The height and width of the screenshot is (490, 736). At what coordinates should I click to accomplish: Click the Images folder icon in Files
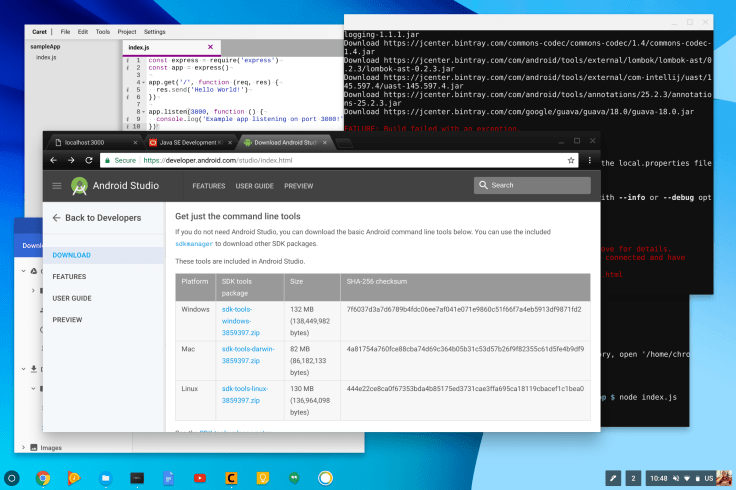click(34, 447)
